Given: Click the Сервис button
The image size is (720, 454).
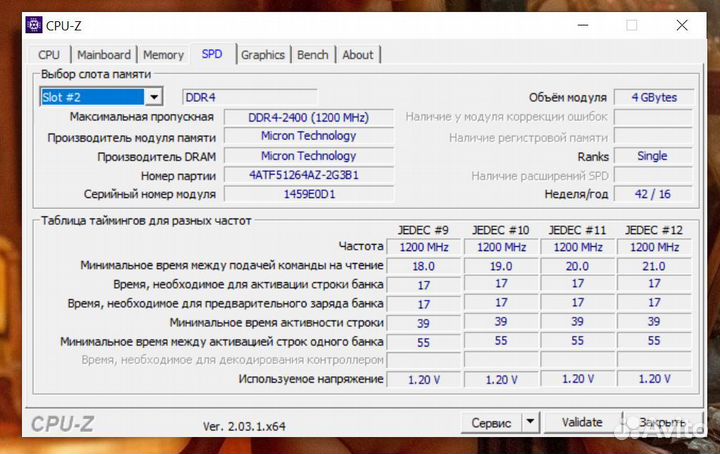Looking at the screenshot, I should [x=491, y=423].
